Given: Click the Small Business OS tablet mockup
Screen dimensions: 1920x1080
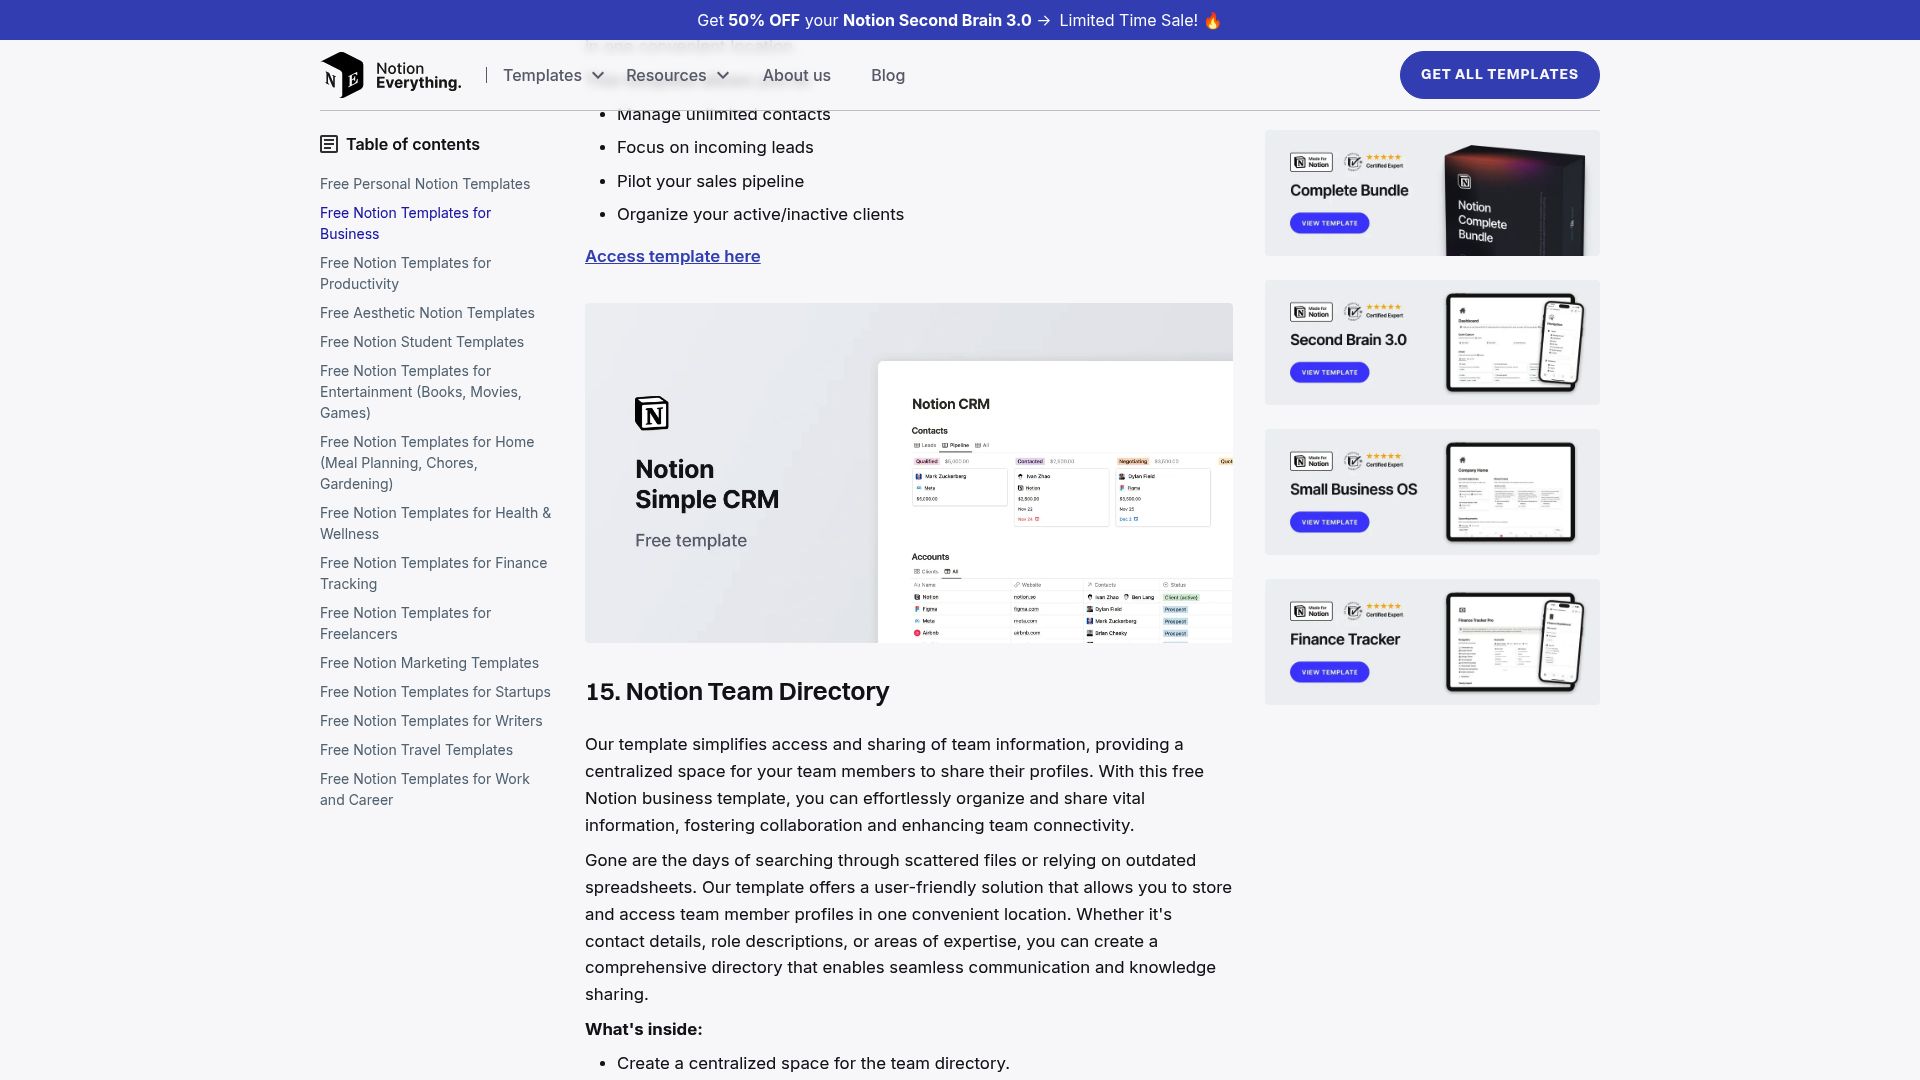Looking at the screenshot, I should [x=1510, y=492].
